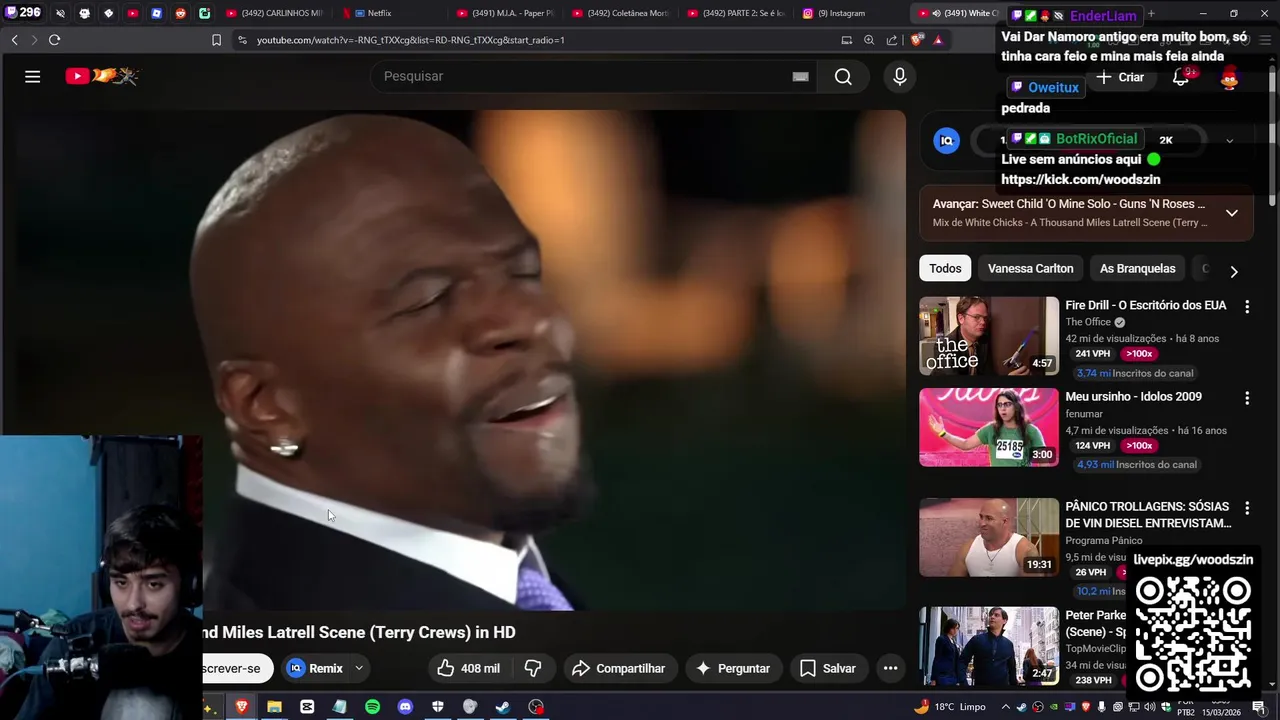Viewport: 1280px width, 720px height.
Task: Open Discord from the taskbar
Action: coord(405,707)
